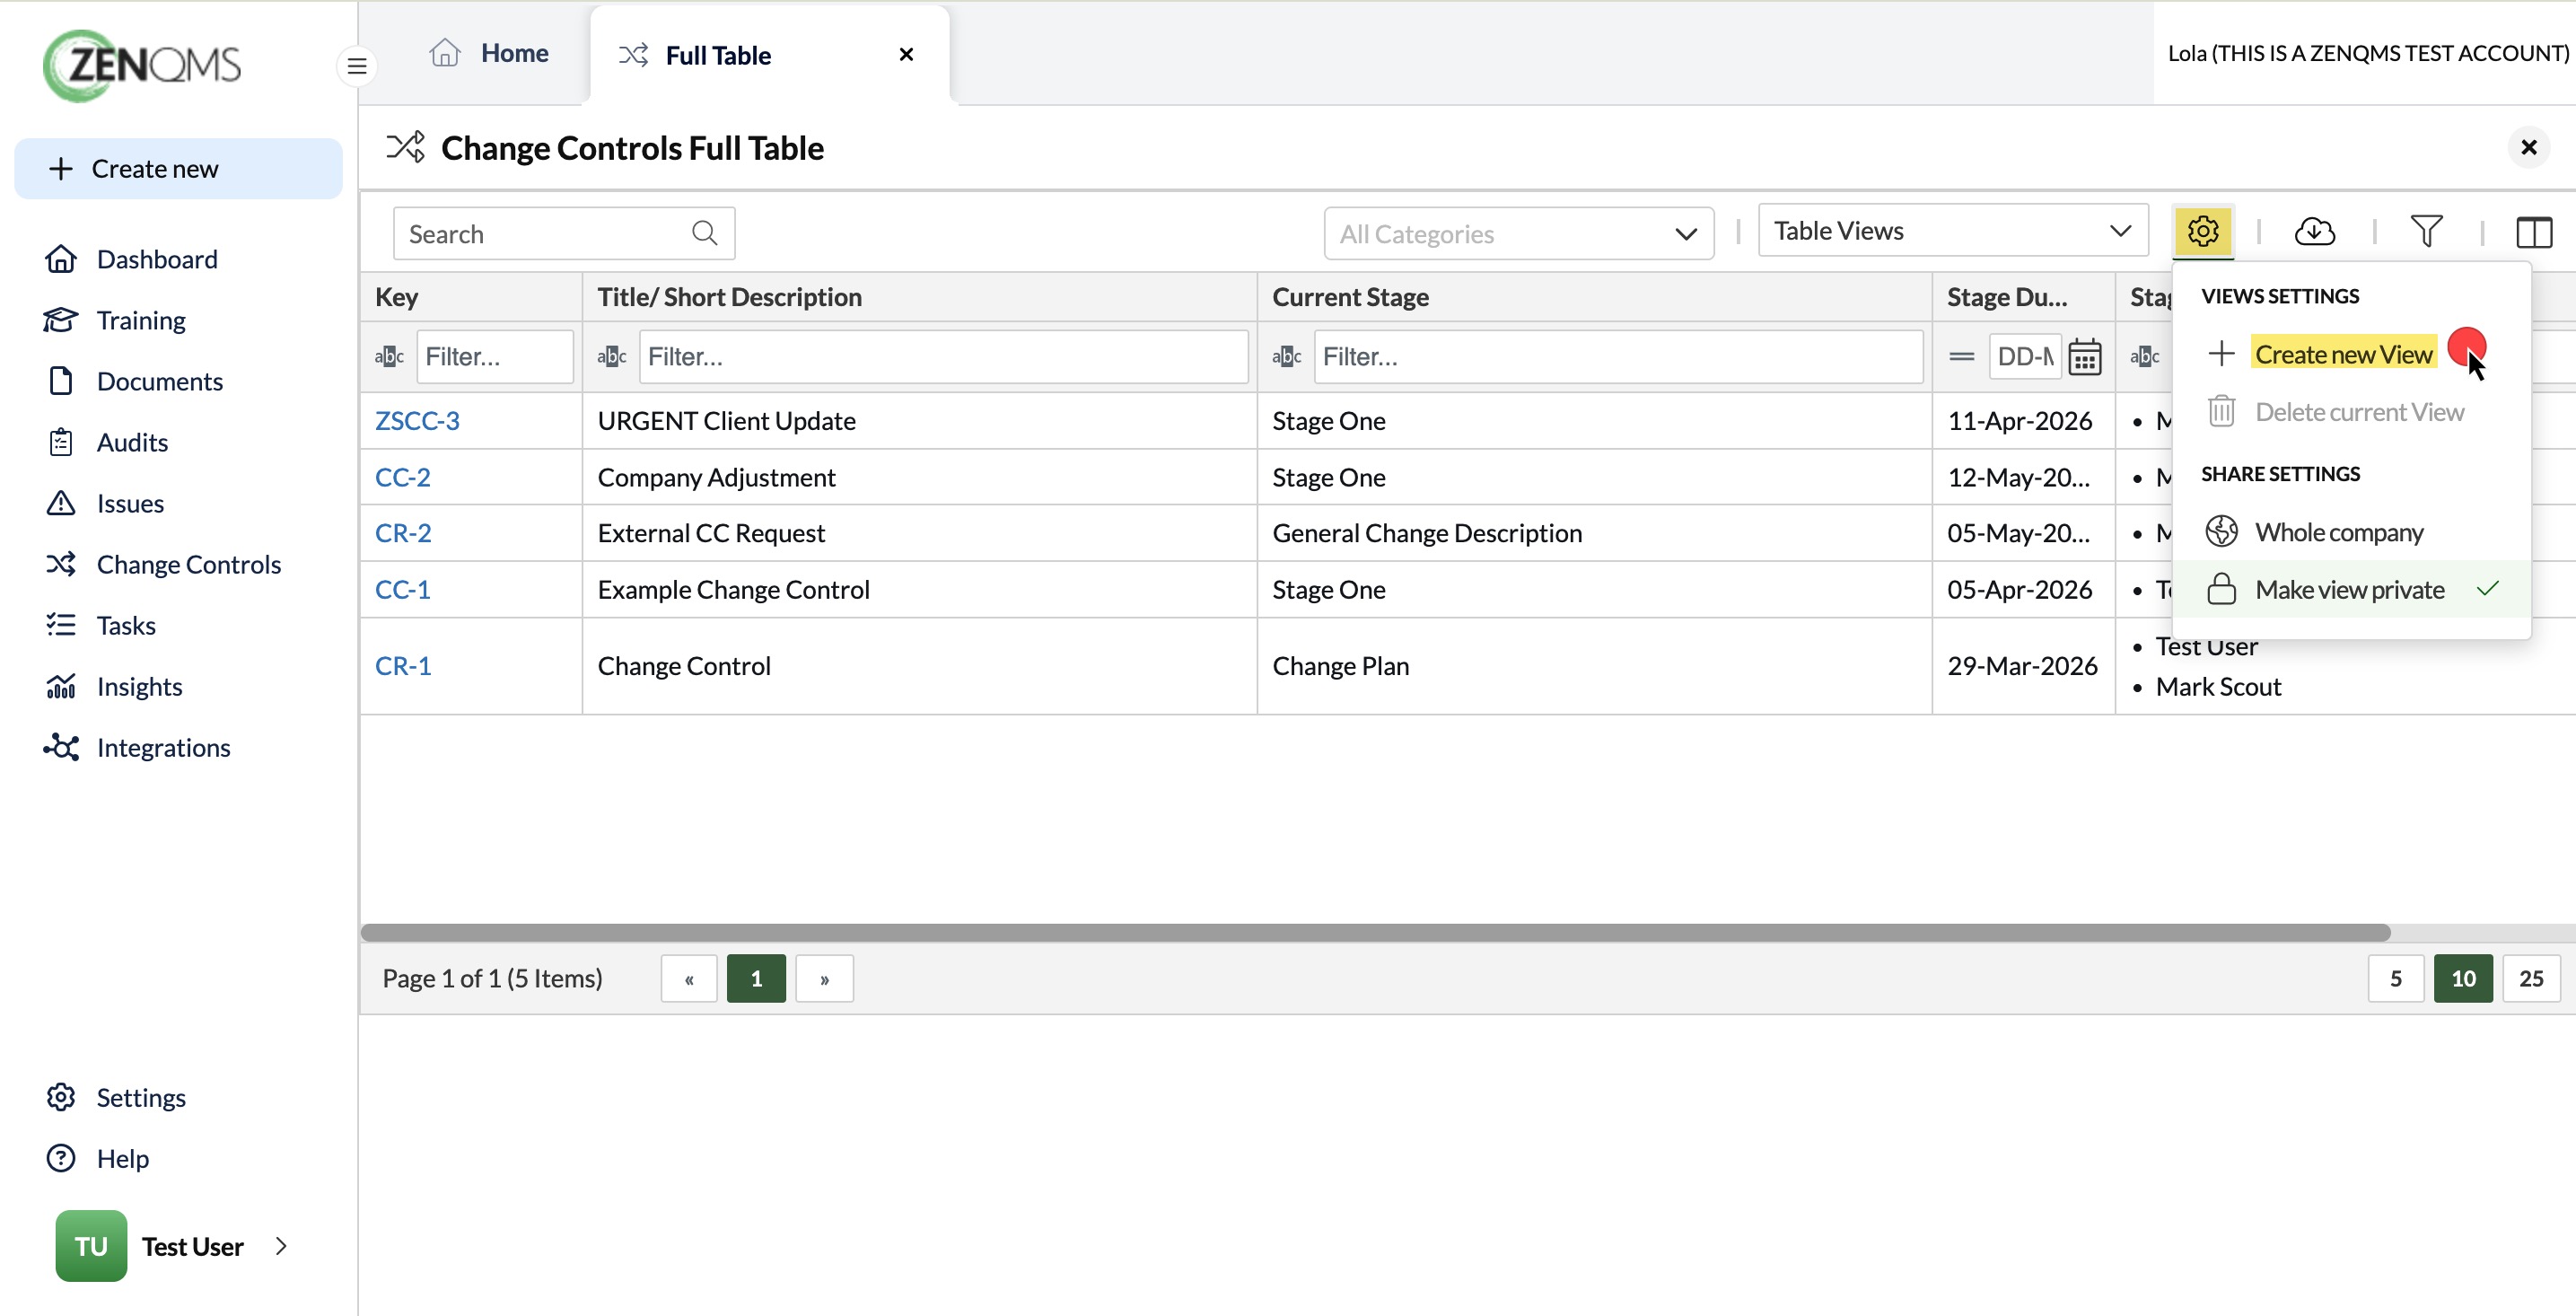Image resolution: width=2576 pixels, height=1316 pixels.
Task: Expand the Test User account chevron
Action: tap(281, 1246)
